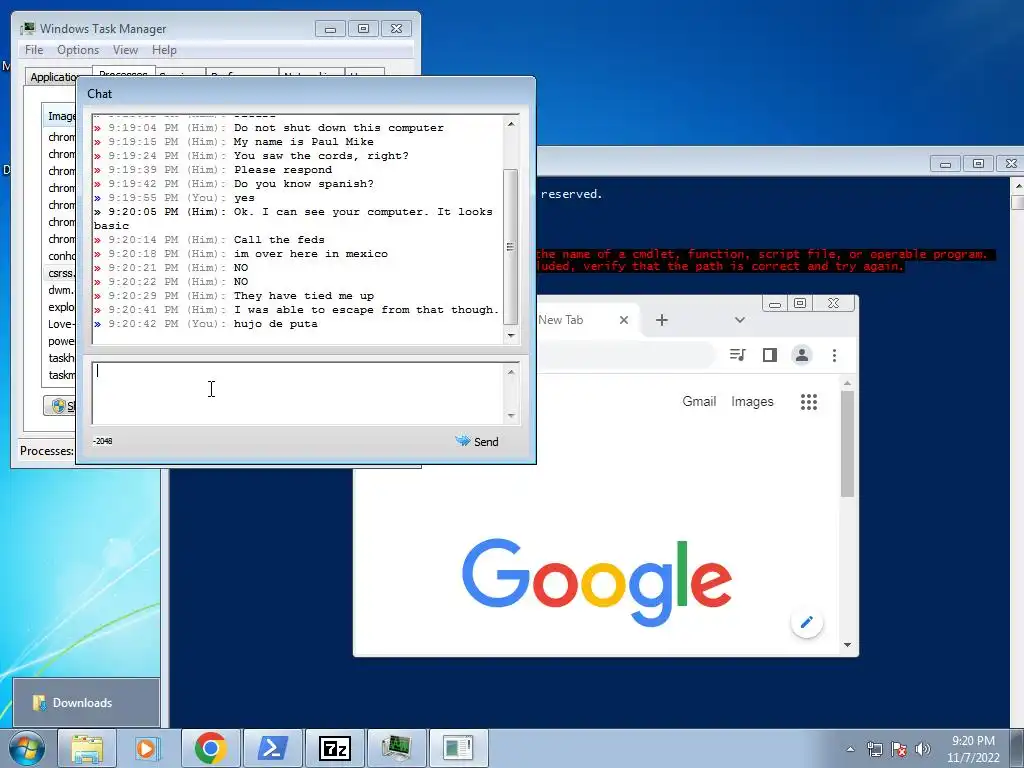1024x768 pixels.
Task: Click the chat input scroll-up arrow
Action: coord(511,372)
